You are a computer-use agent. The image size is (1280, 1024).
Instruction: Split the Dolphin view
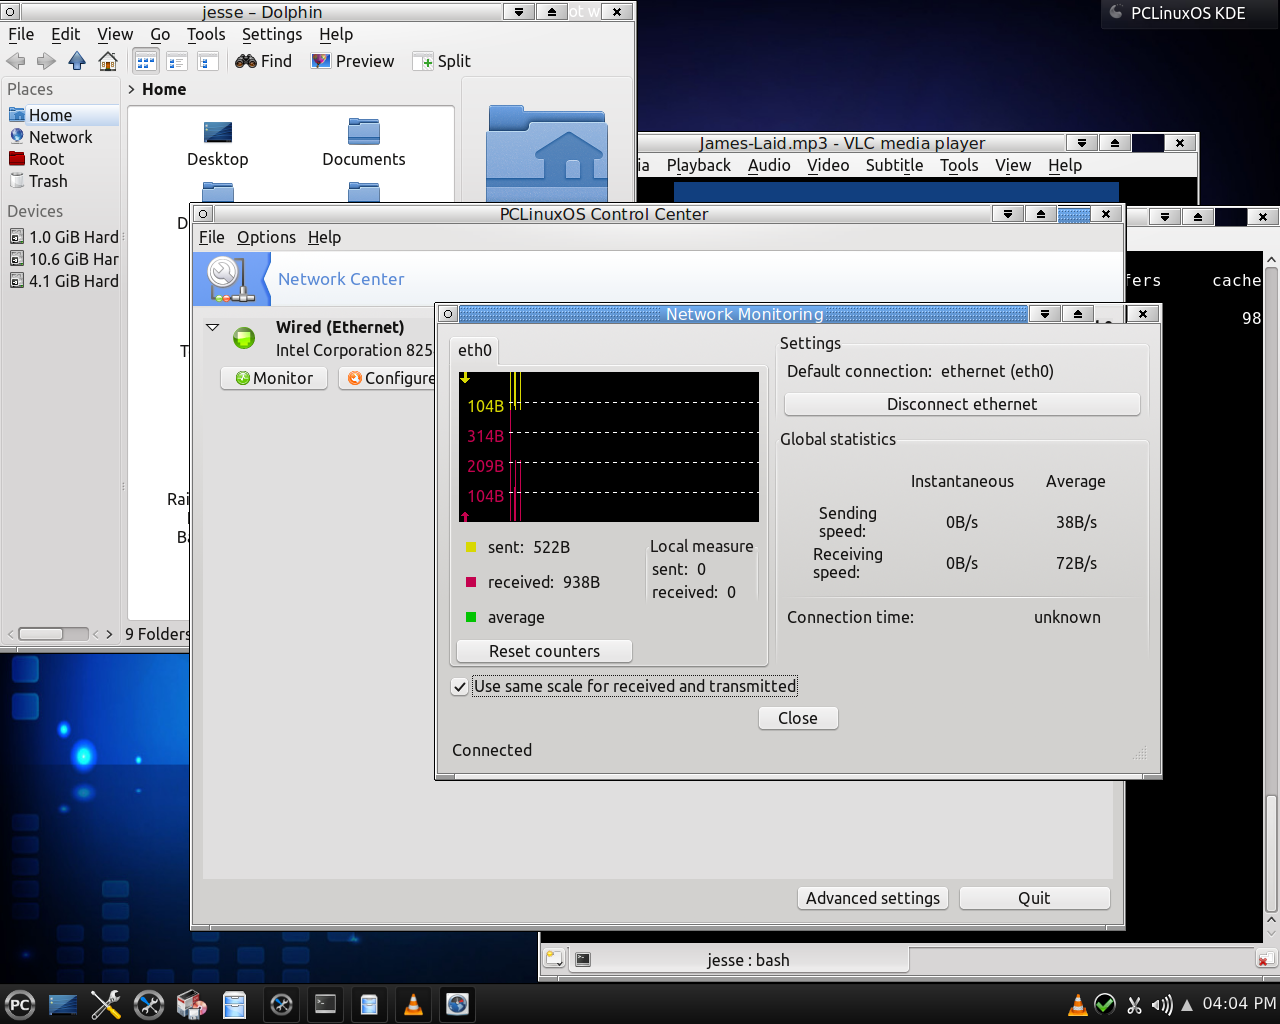click(441, 61)
